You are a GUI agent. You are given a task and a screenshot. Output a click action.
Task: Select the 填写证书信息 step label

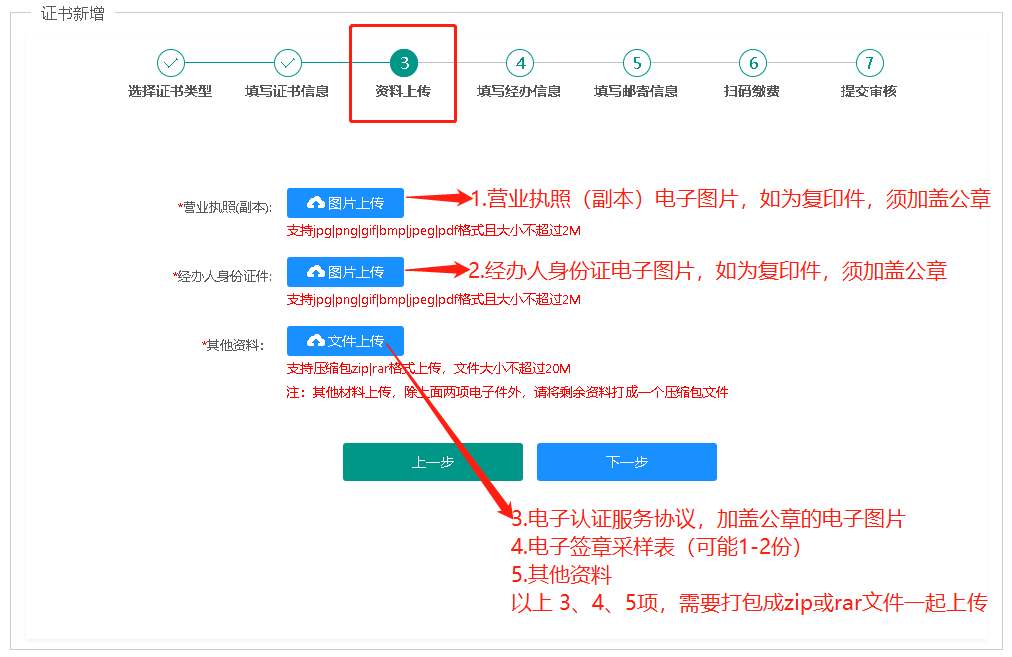(x=287, y=91)
